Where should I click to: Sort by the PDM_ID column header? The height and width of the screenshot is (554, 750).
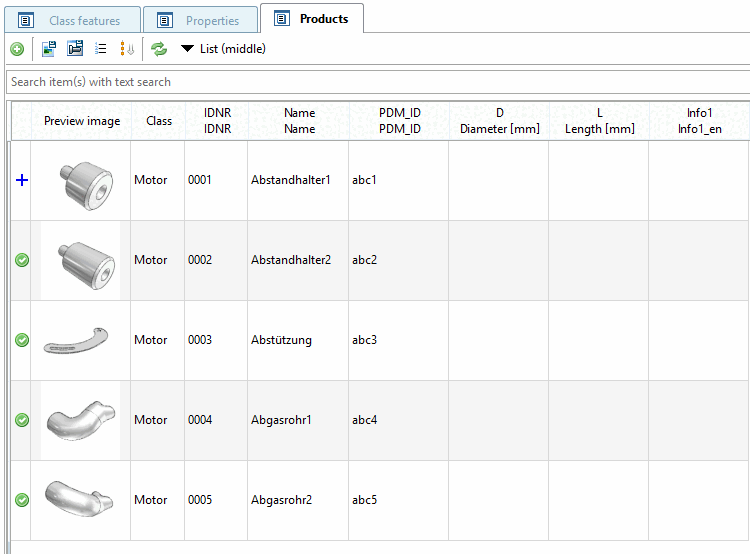pyautogui.click(x=399, y=121)
